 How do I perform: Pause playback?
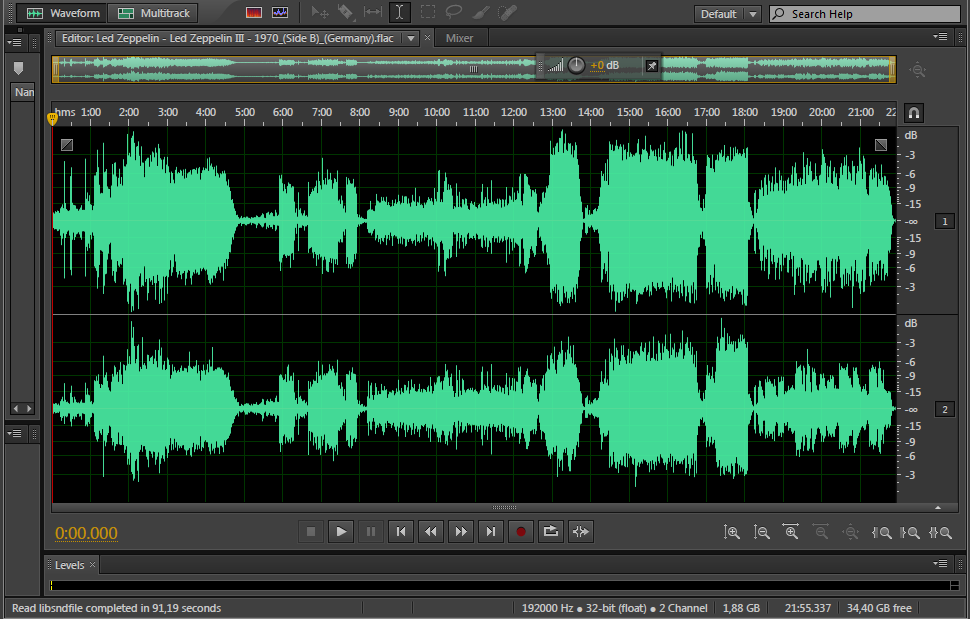click(x=371, y=532)
